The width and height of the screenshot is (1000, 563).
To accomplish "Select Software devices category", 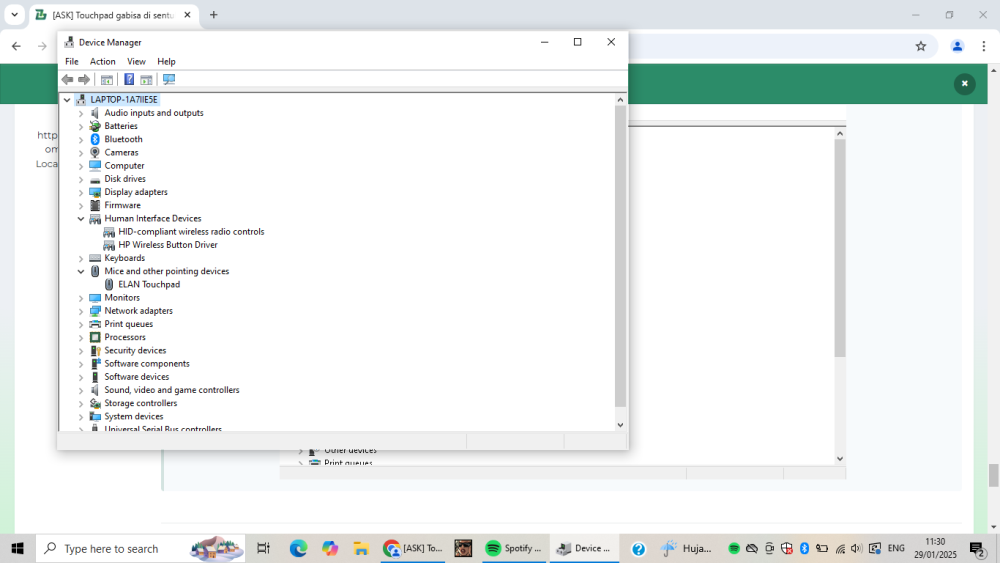I will pyautogui.click(x=136, y=377).
